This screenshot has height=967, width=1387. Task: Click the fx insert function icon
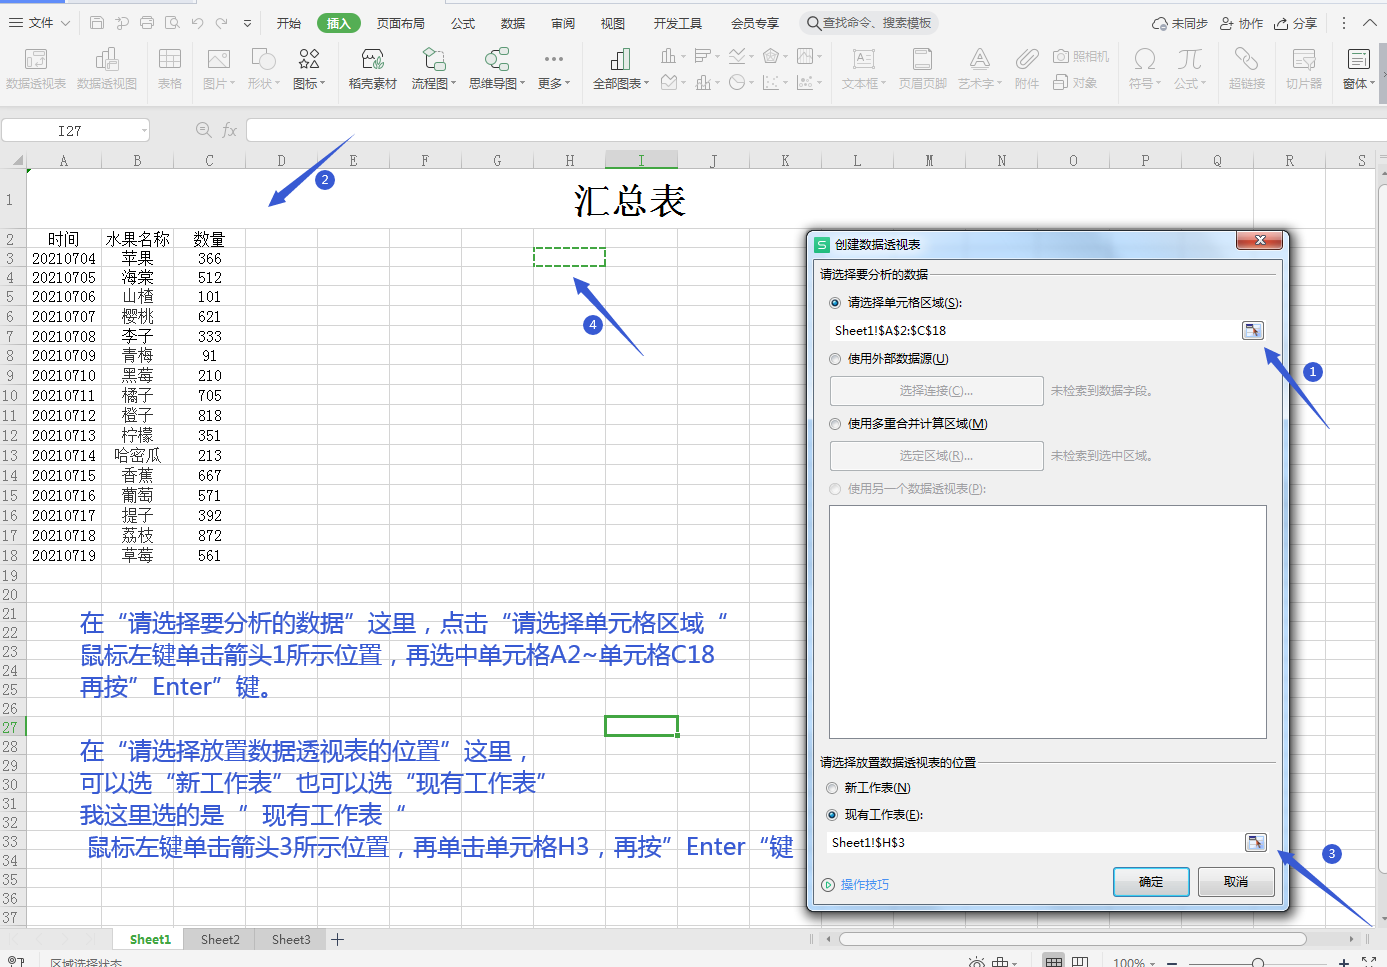tap(229, 130)
